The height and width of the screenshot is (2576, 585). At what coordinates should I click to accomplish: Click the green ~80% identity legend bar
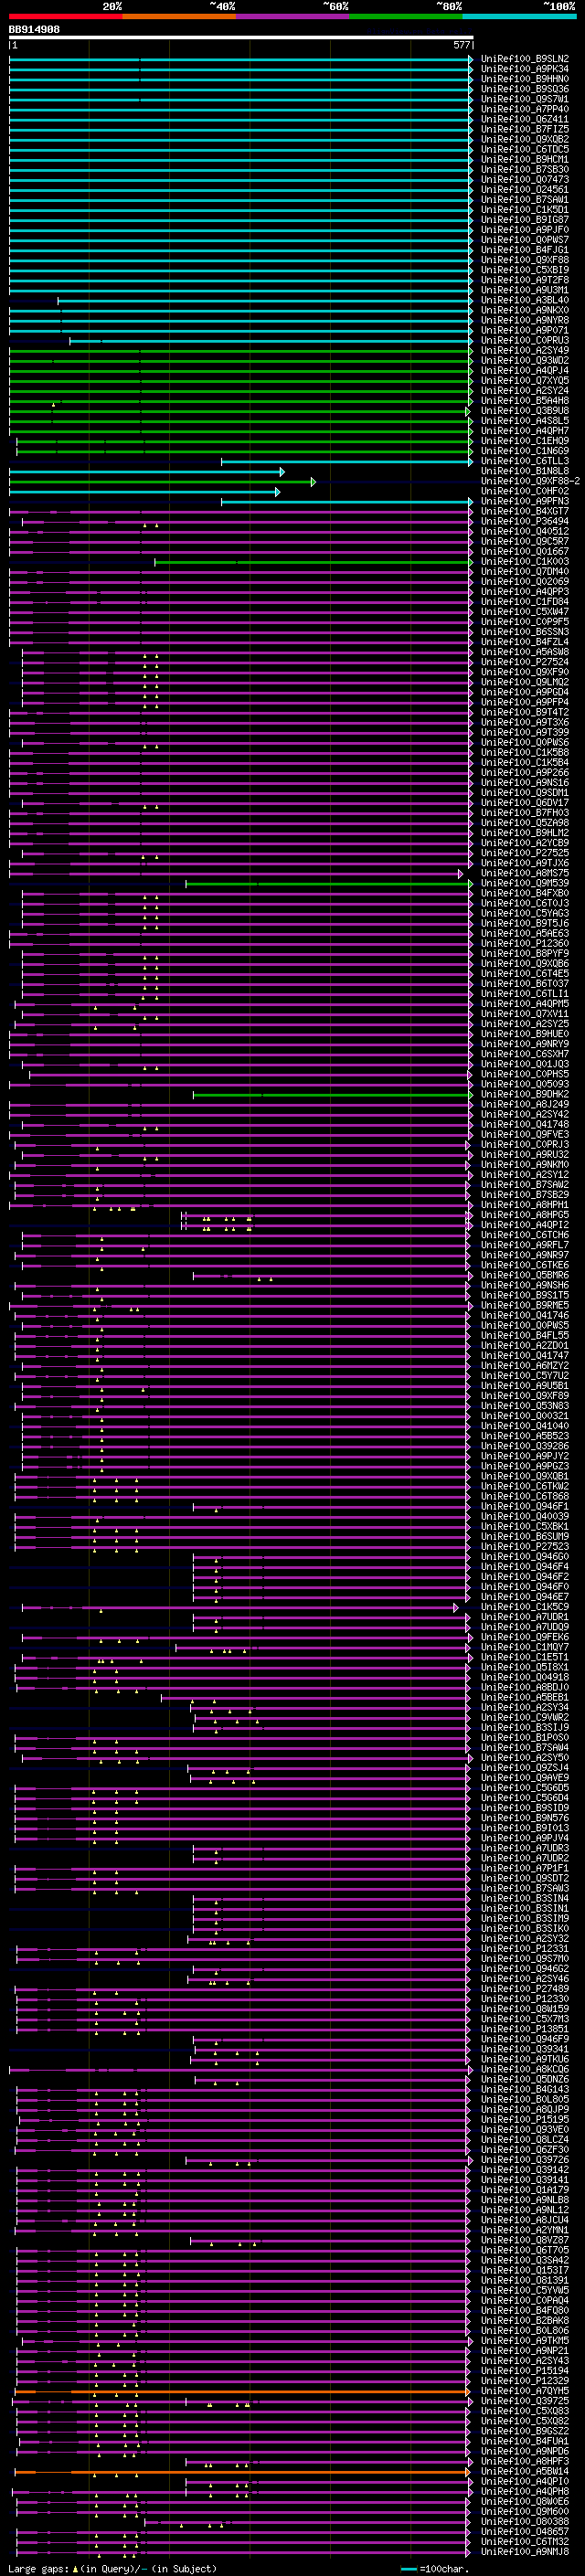406,16
